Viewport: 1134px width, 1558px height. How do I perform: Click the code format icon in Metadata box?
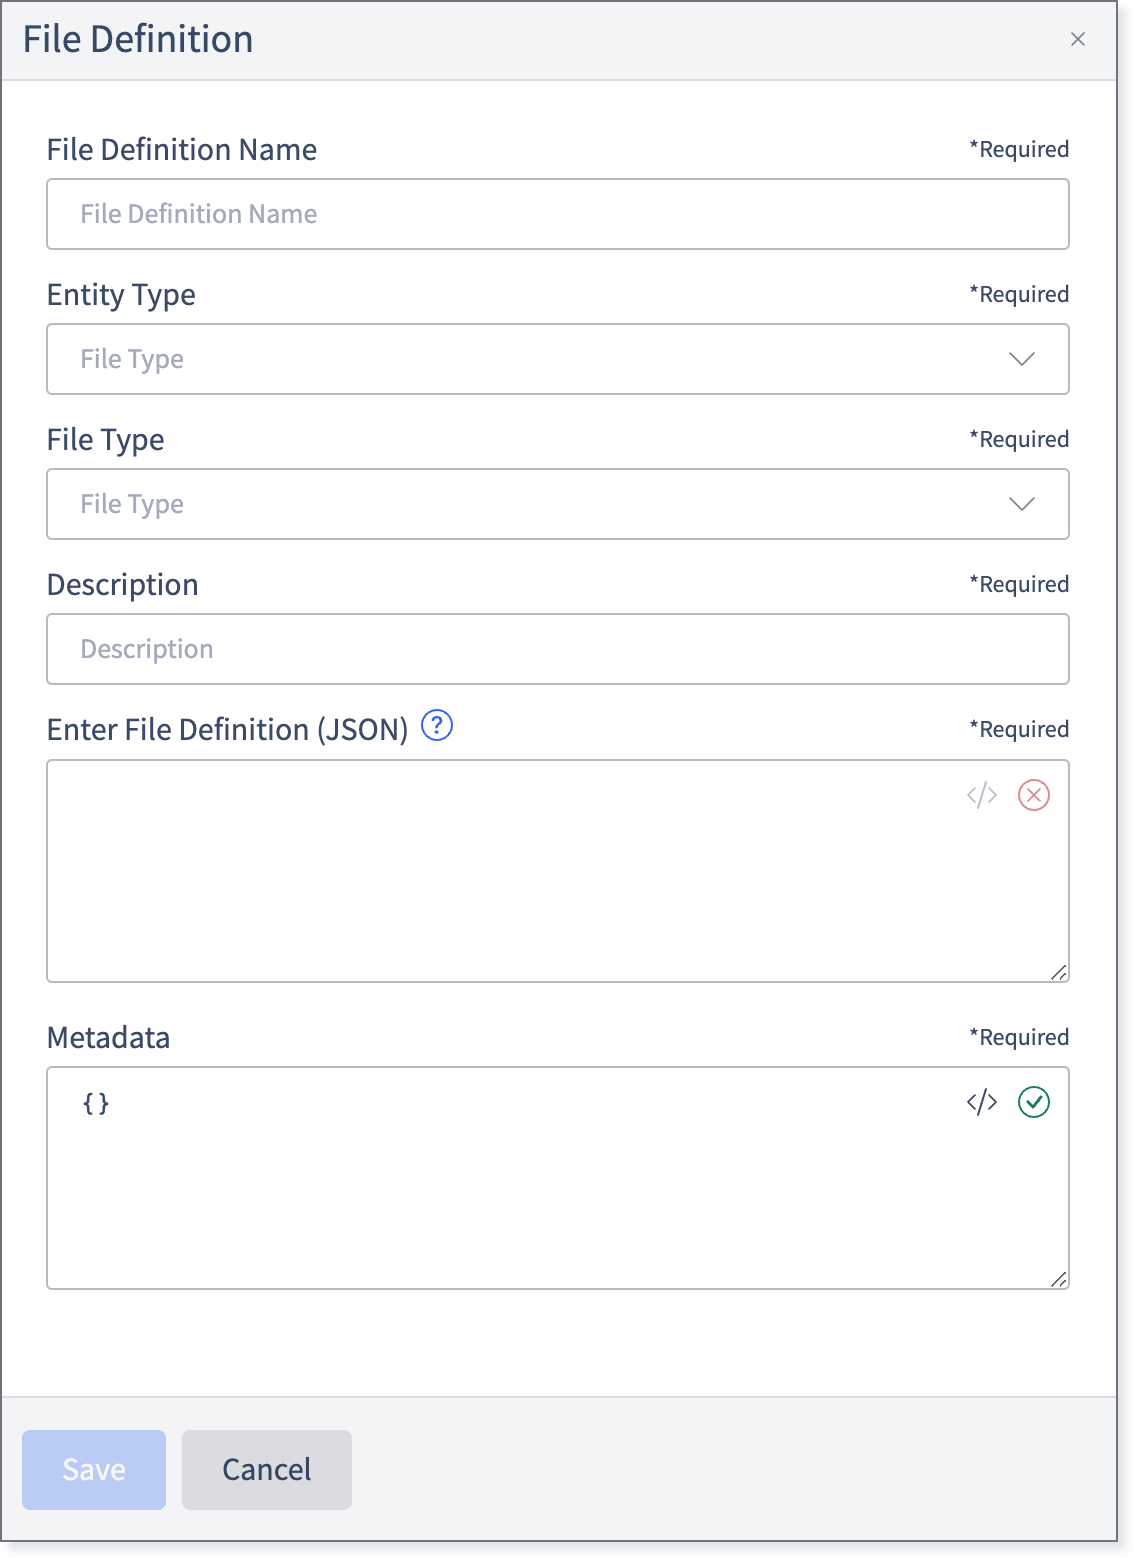[x=982, y=1102]
